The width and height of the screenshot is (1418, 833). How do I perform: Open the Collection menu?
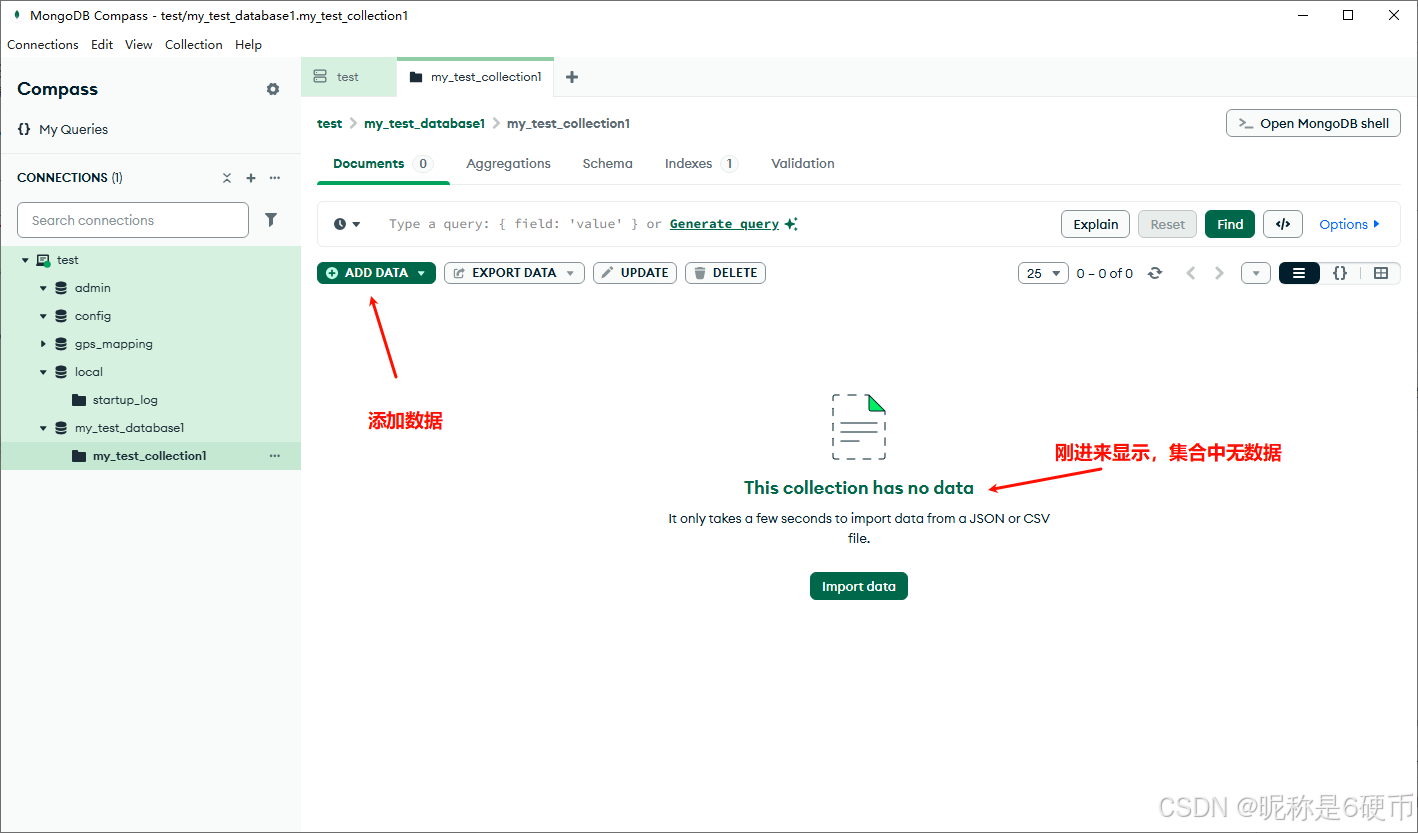tap(194, 45)
